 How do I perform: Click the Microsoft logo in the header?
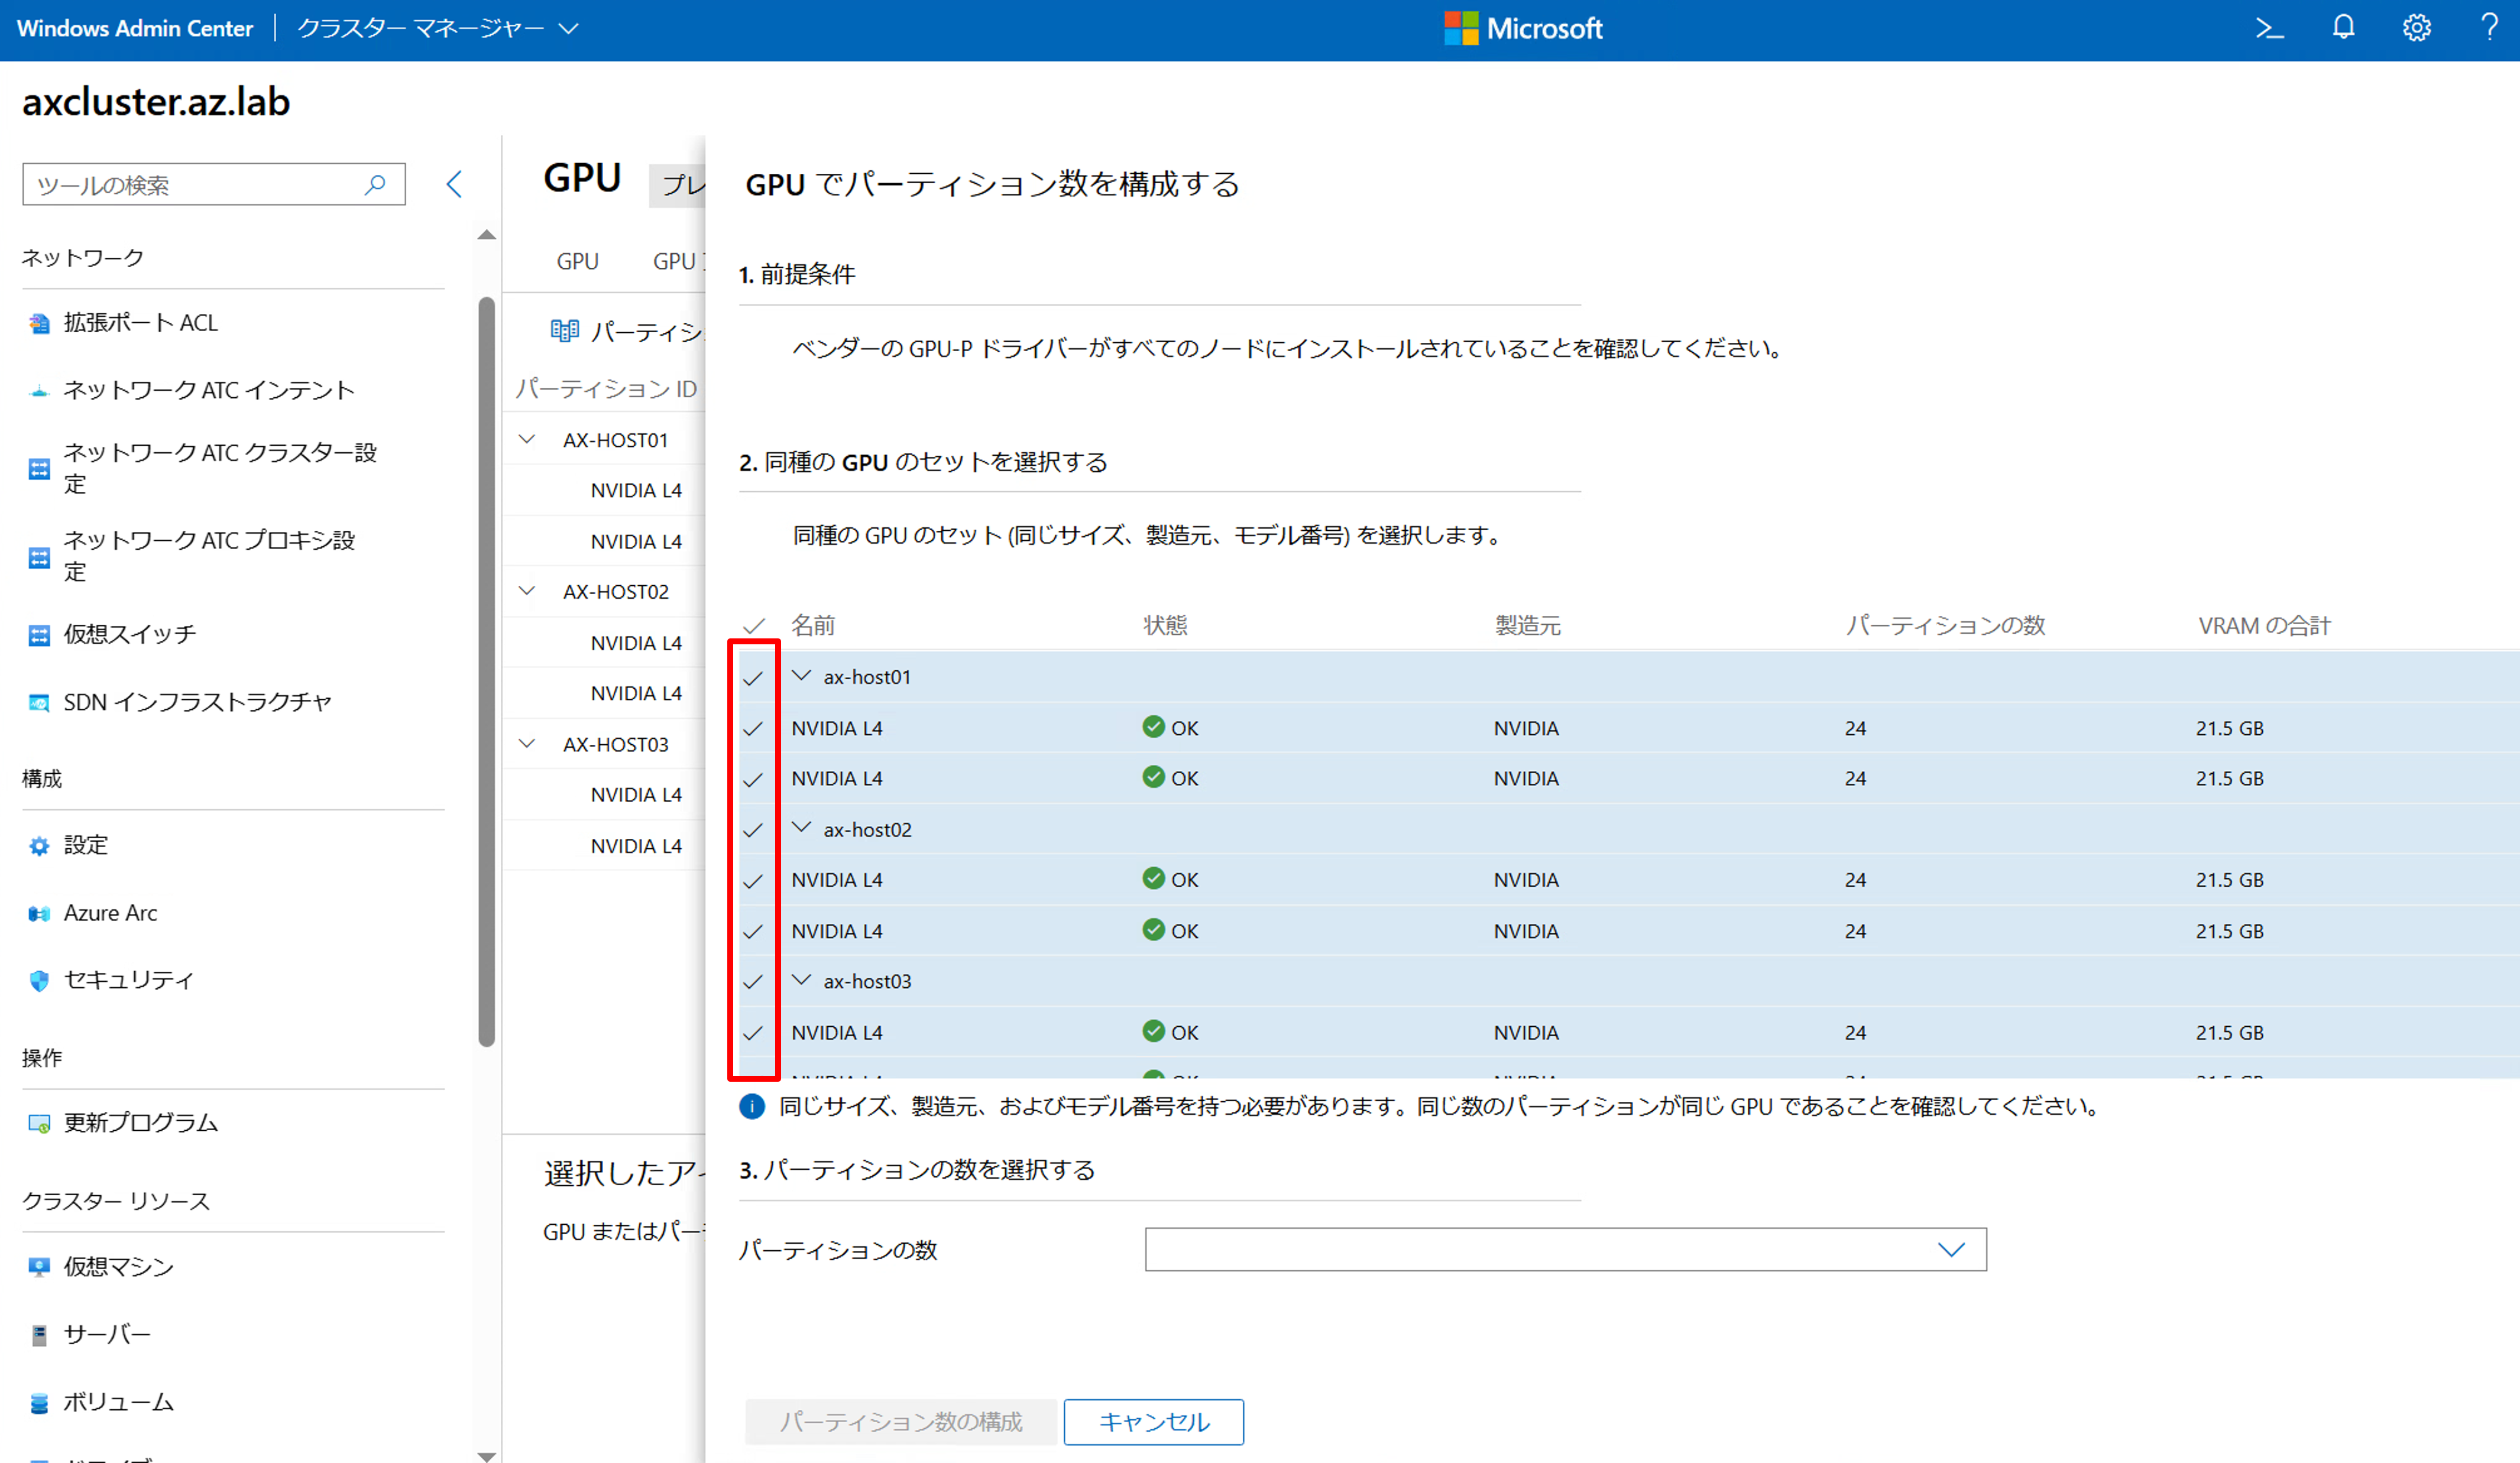click(1523, 28)
